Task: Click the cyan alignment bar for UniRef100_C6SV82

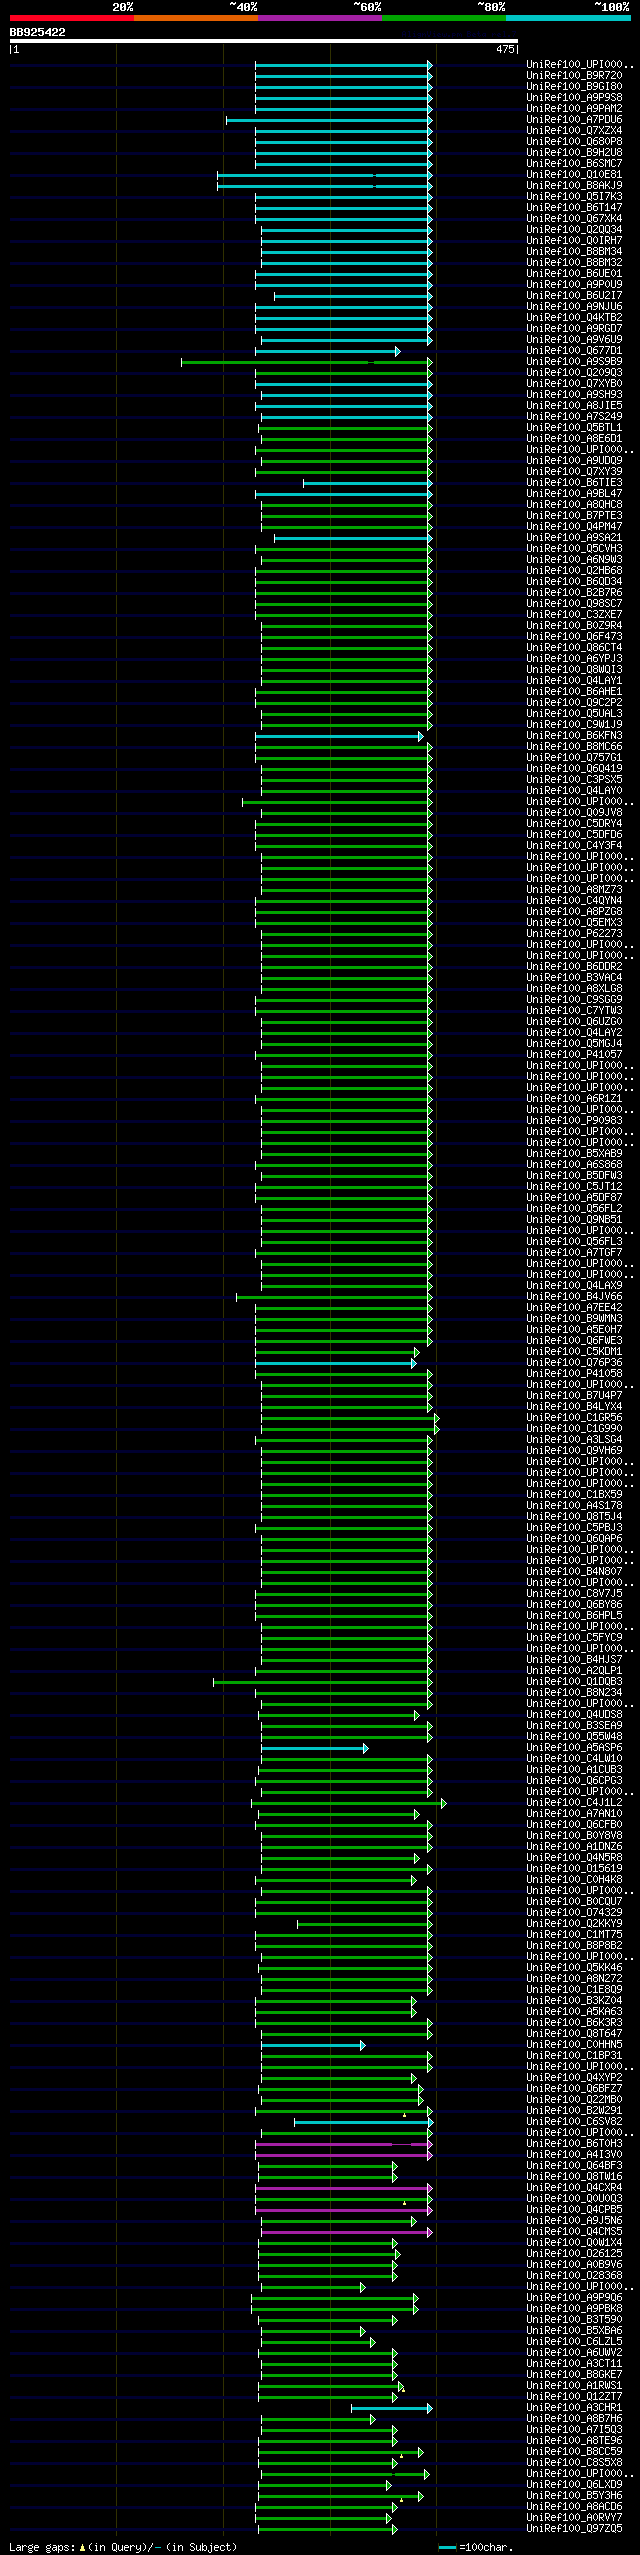Action: click(x=363, y=2122)
